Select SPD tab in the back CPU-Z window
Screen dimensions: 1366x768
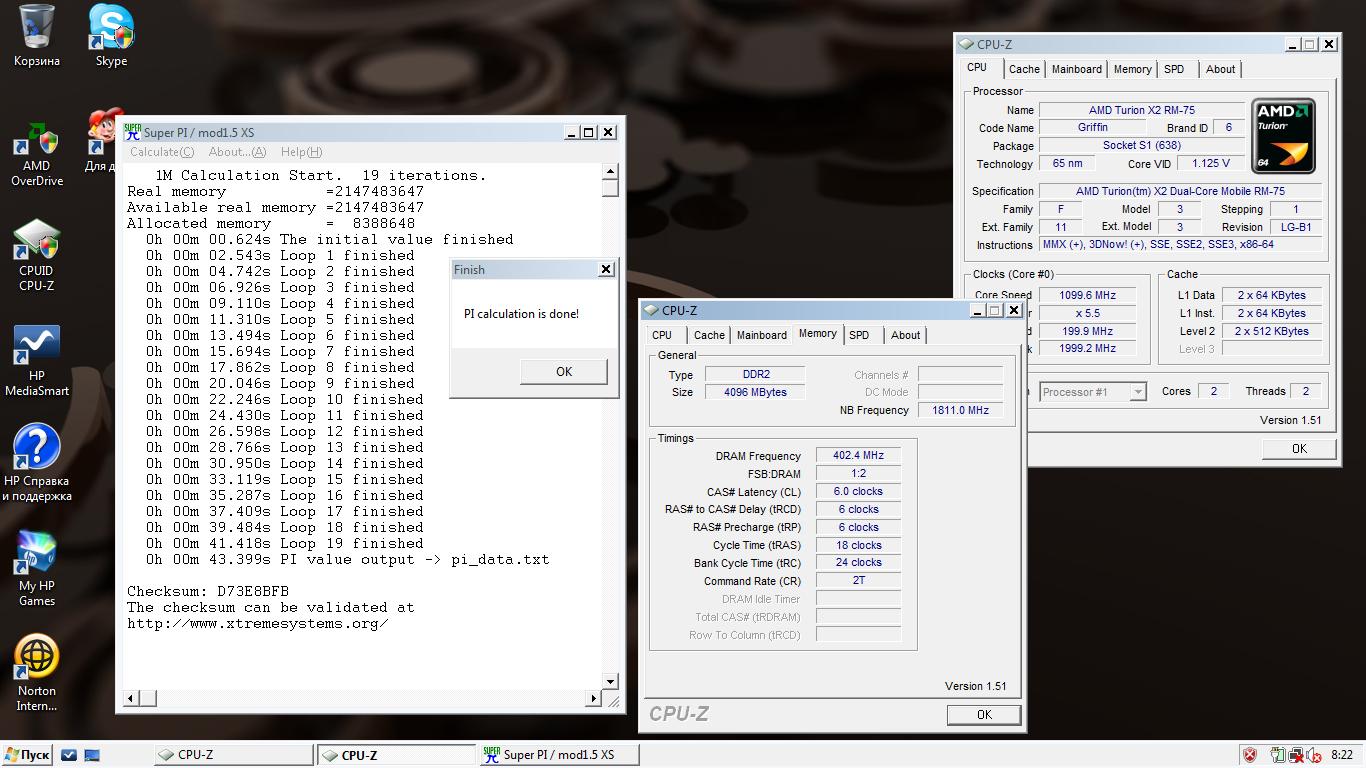pyautogui.click(x=1174, y=69)
